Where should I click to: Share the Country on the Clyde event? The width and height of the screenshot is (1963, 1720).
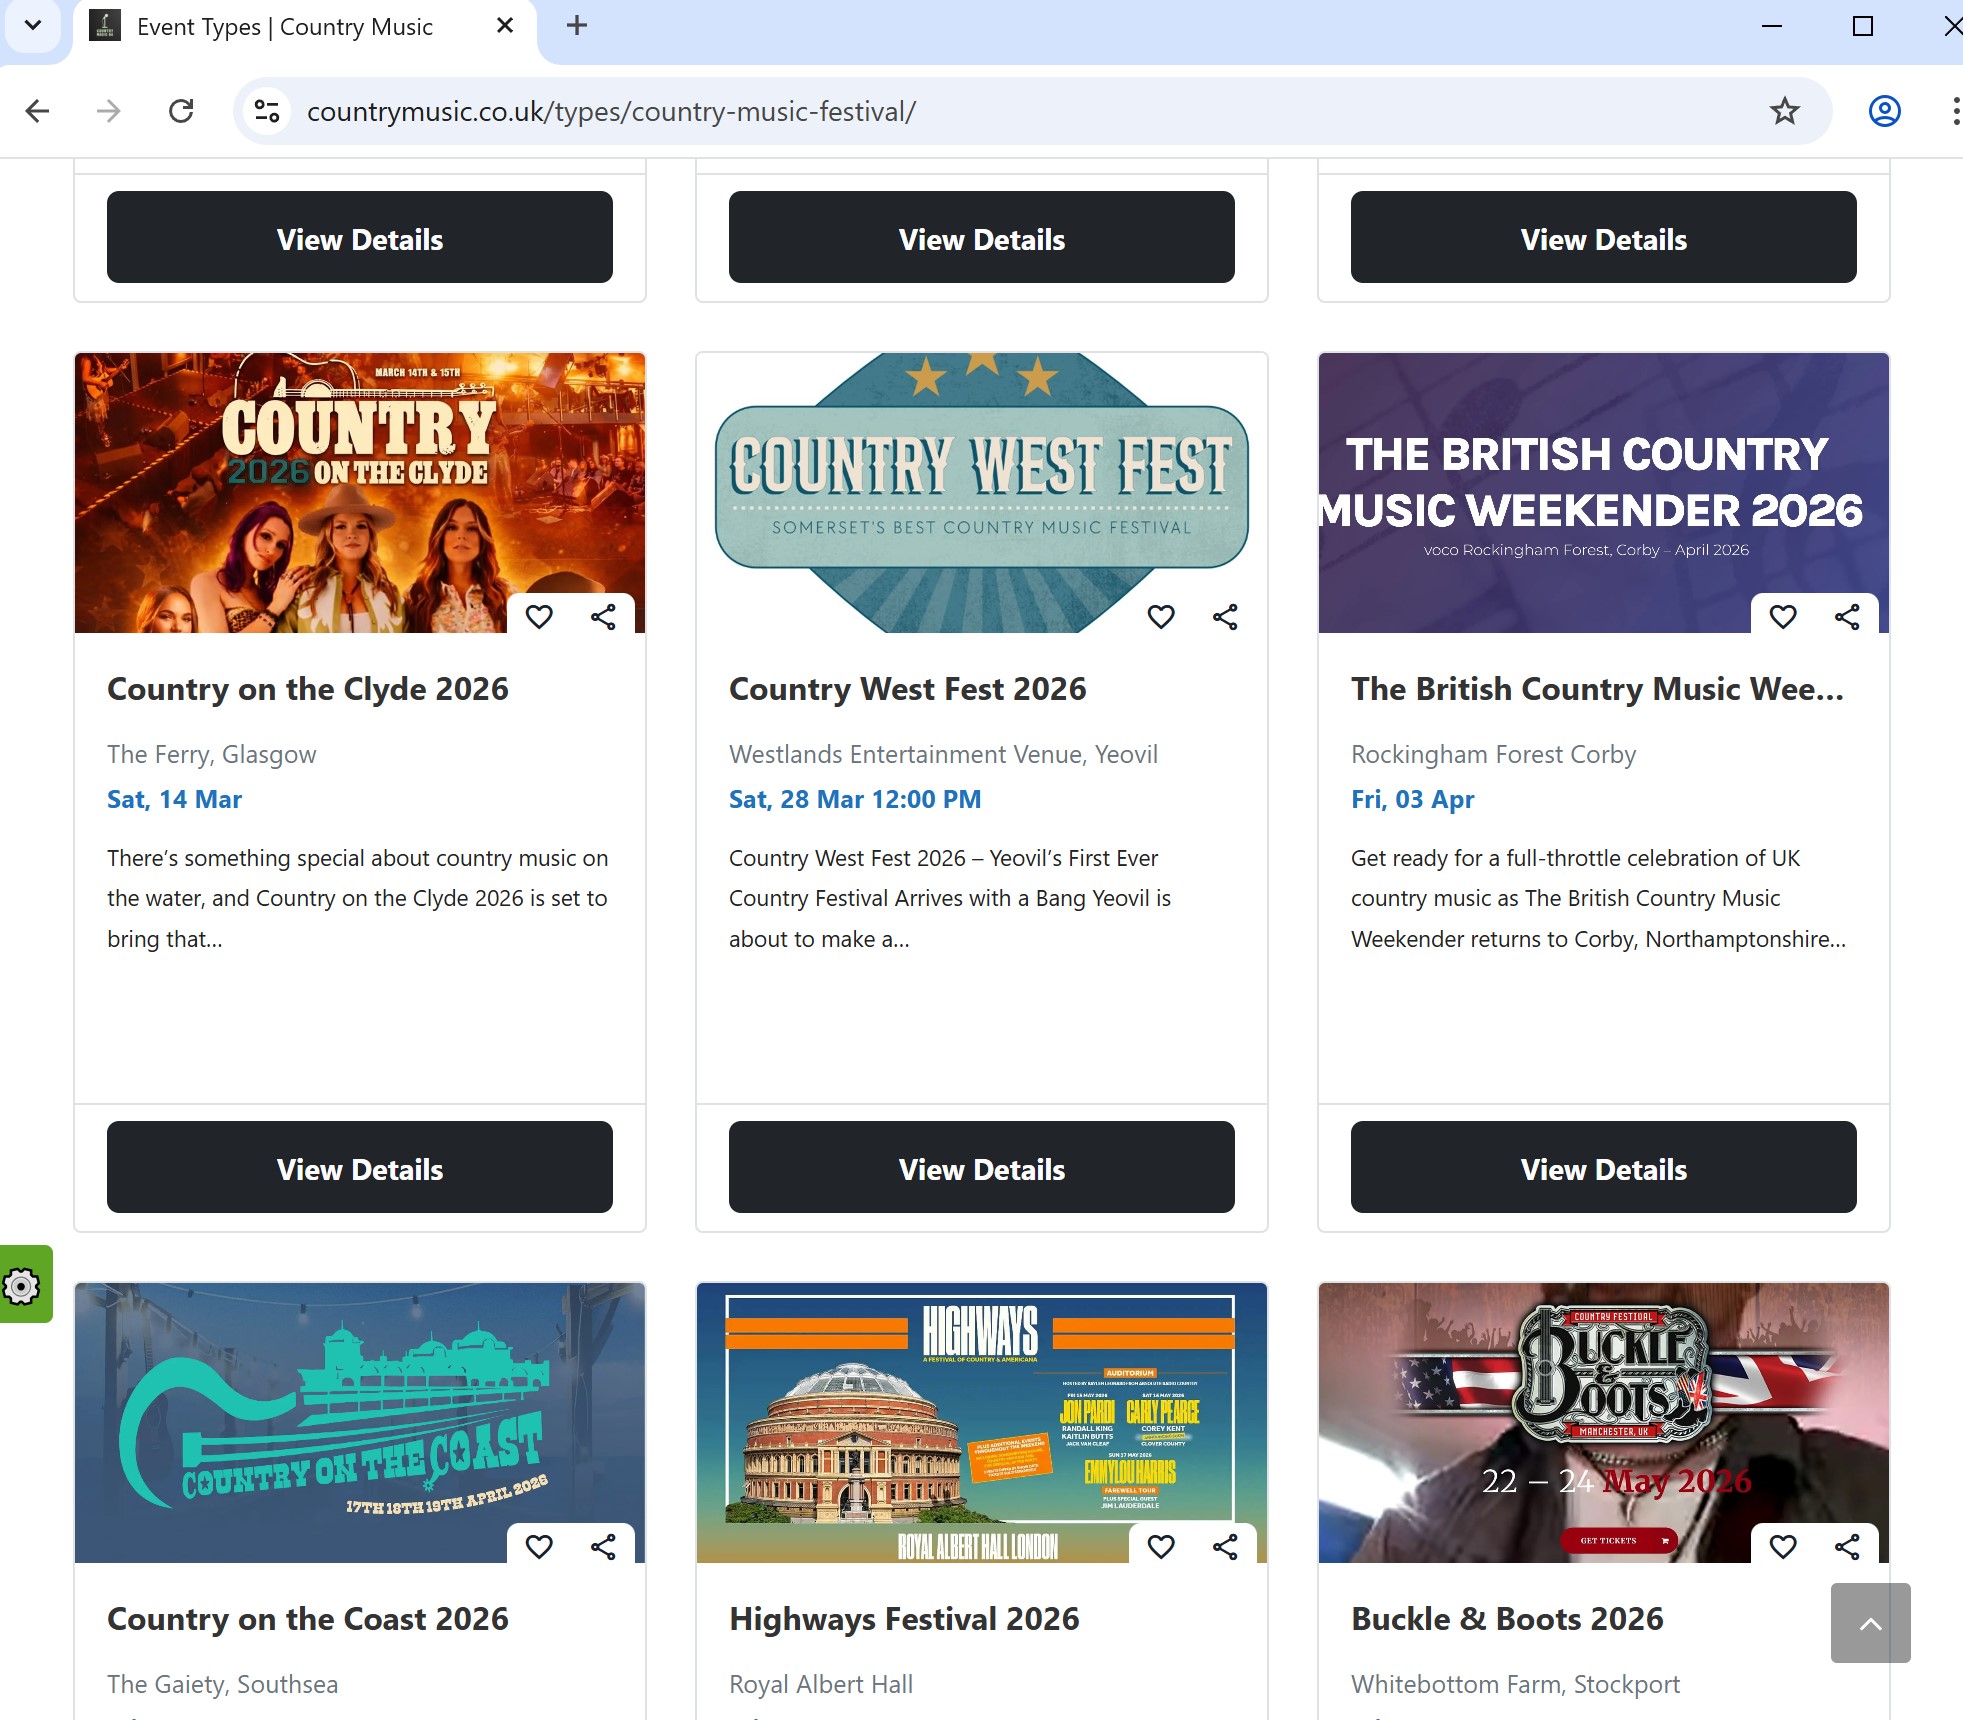[603, 617]
